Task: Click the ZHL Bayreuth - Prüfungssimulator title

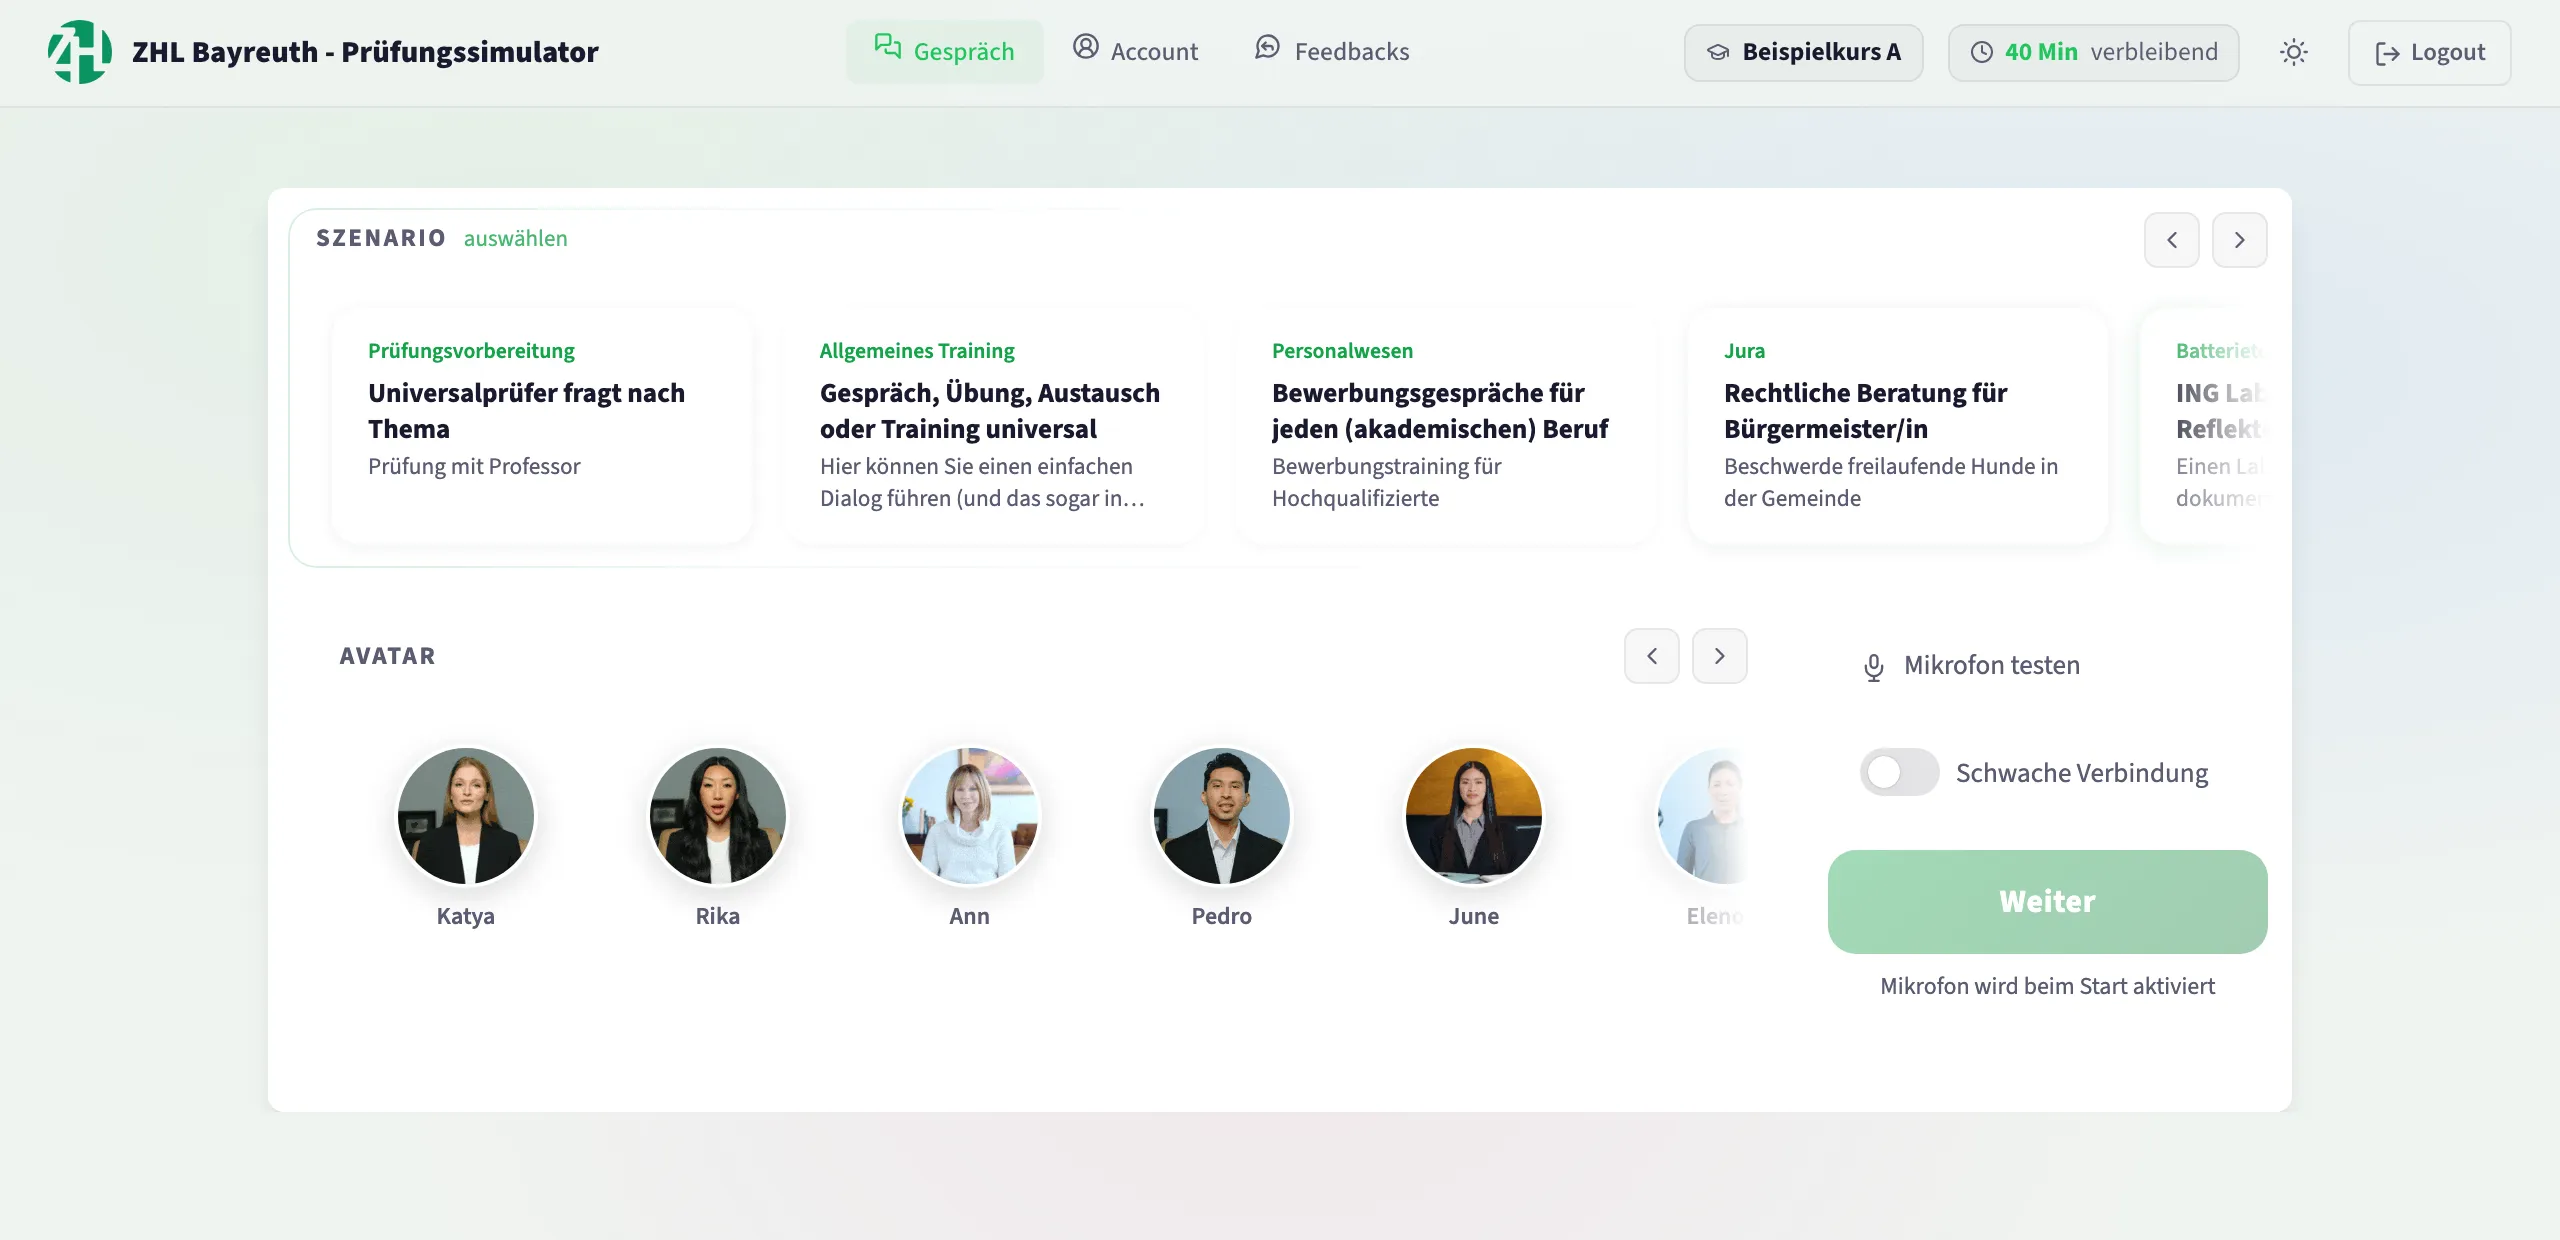Action: 365,52
